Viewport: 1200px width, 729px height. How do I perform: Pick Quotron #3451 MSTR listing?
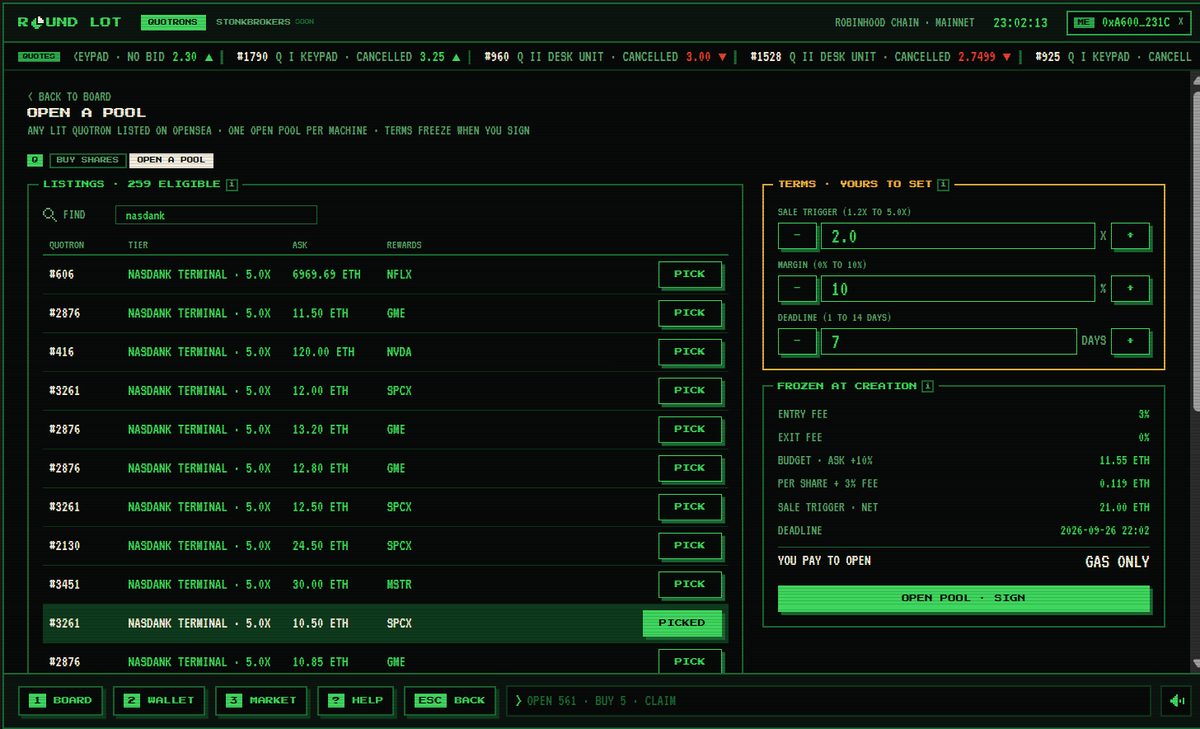[689, 584]
